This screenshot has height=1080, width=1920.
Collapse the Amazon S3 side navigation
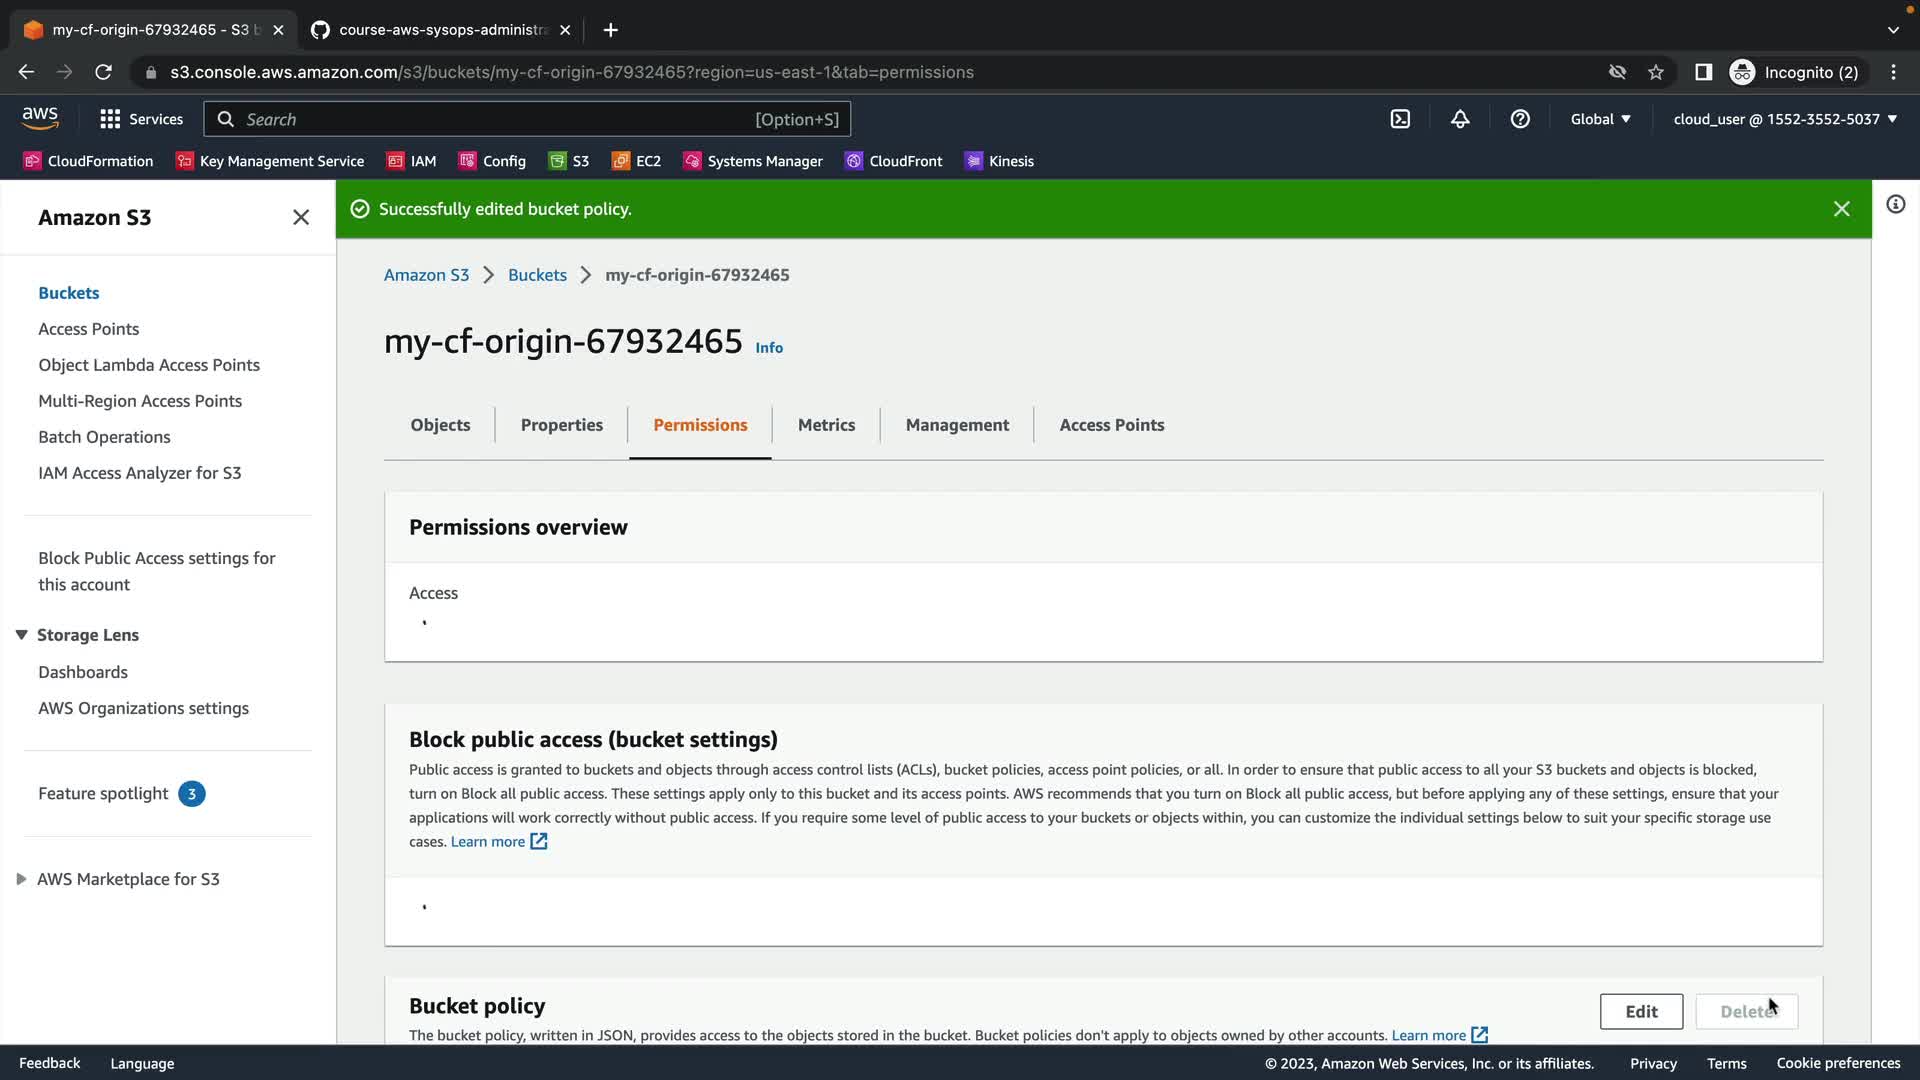[301, 217]
